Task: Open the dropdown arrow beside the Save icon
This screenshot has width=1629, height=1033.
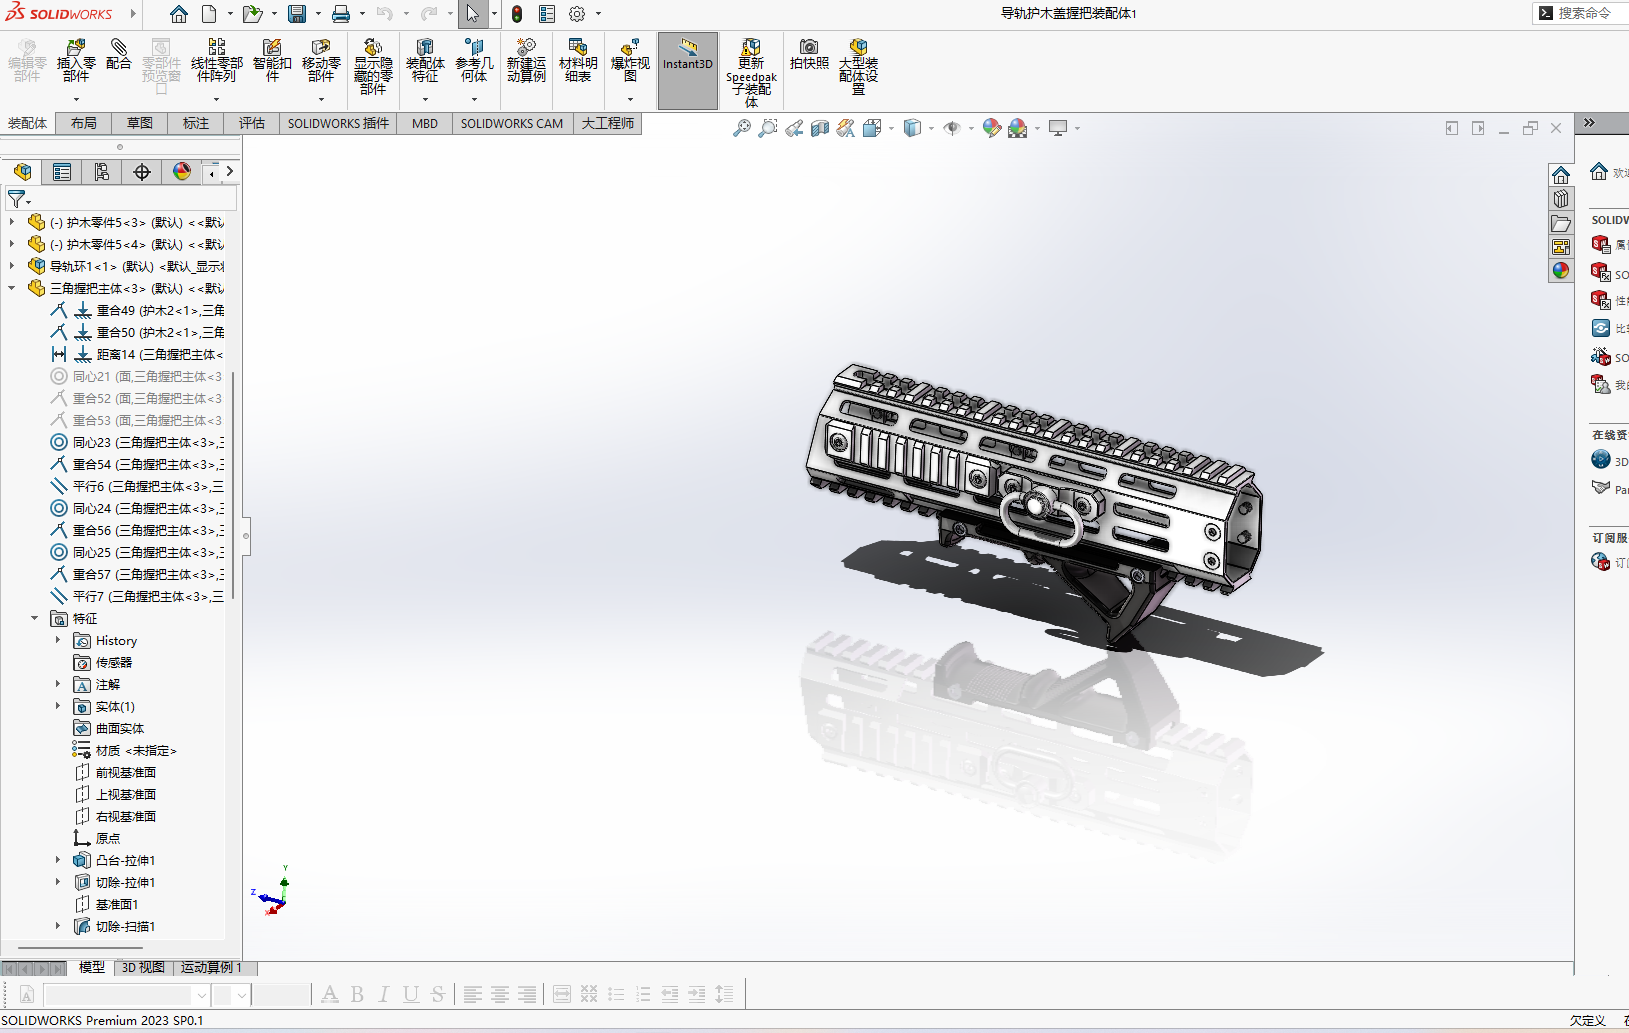Action: coord(318,14)
